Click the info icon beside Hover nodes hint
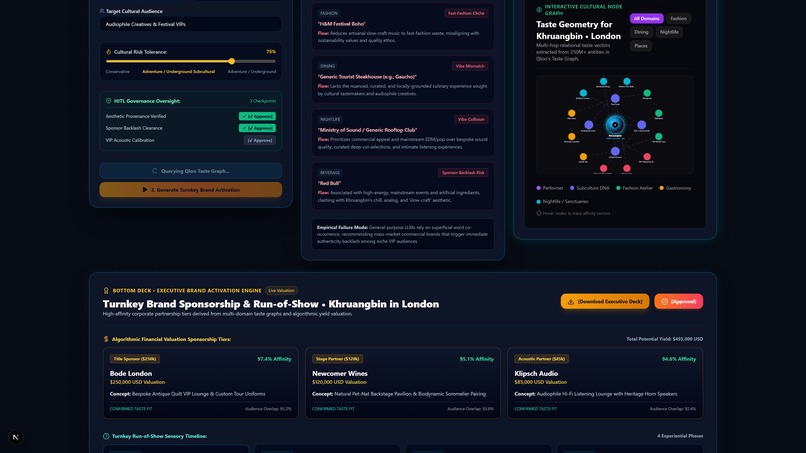This screenshot has height=453, width=806. [539, 213]
